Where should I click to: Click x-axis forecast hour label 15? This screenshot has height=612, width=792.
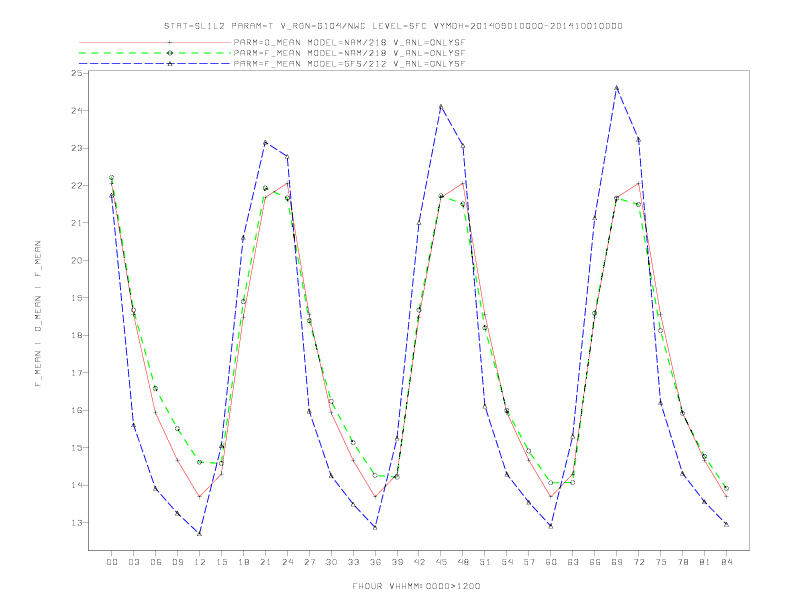point(221,562)
